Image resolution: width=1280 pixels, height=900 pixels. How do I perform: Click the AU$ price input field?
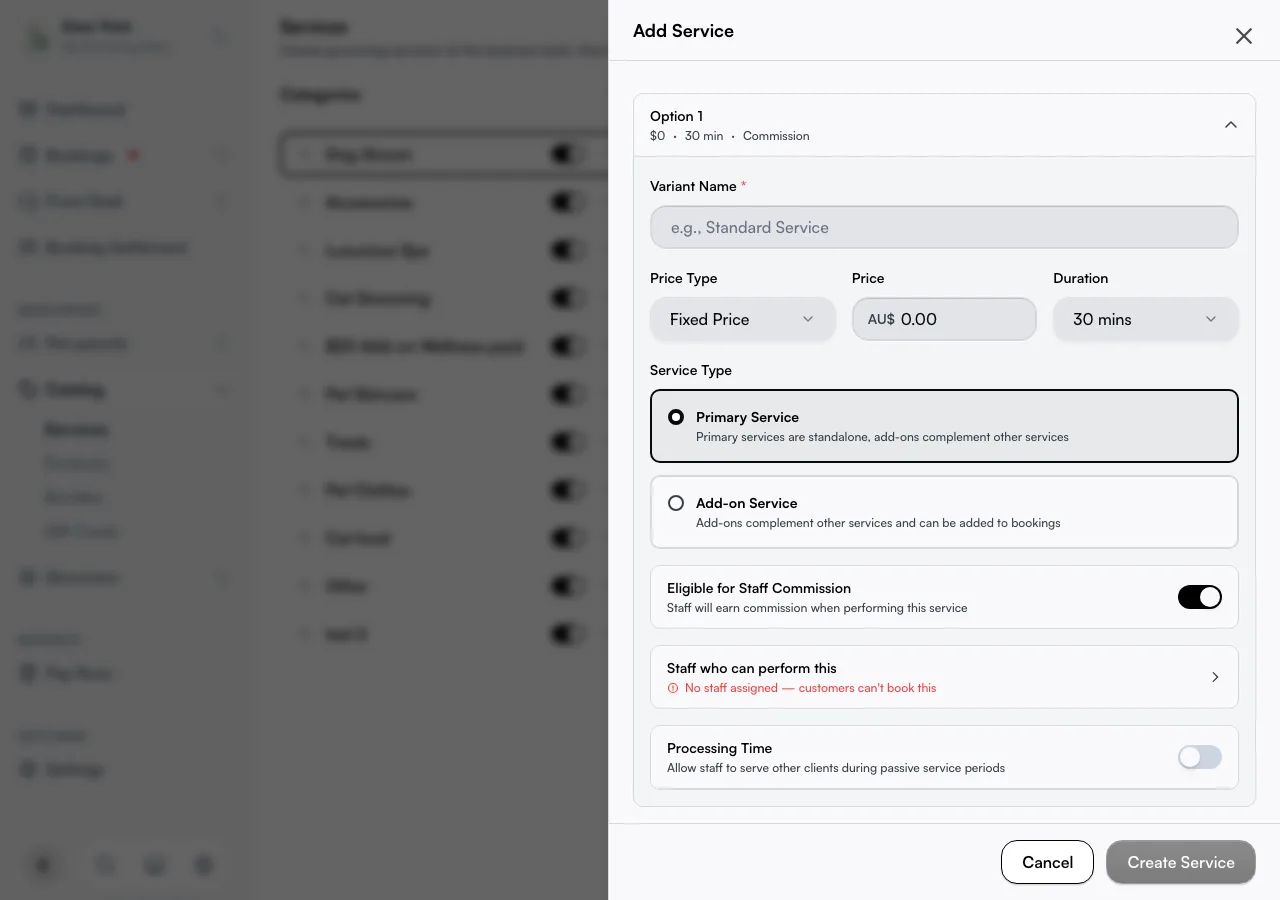[x=944, y=319]
